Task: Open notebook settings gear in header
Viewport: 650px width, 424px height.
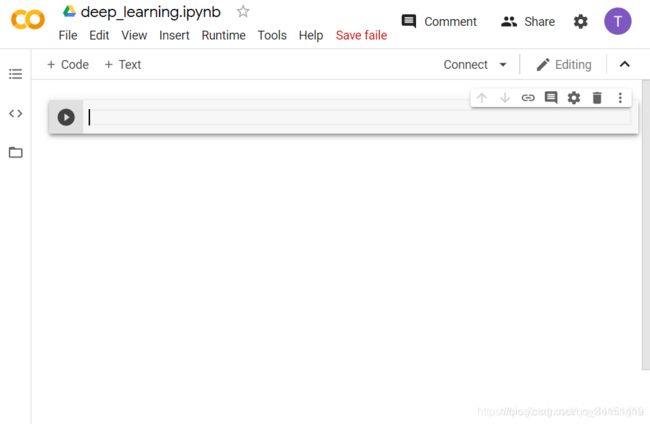Action: 580,22
